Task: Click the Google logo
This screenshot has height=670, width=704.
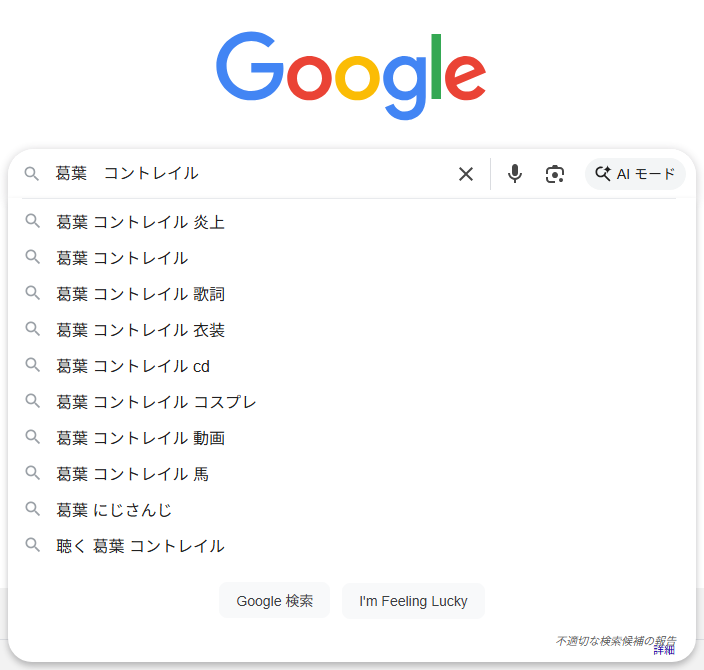Action: 351,74
